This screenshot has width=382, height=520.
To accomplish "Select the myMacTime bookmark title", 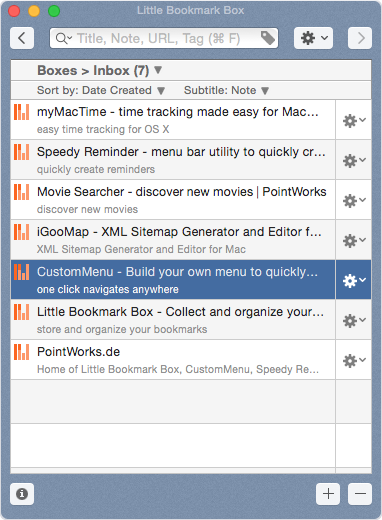I will [x=177, y=112].
